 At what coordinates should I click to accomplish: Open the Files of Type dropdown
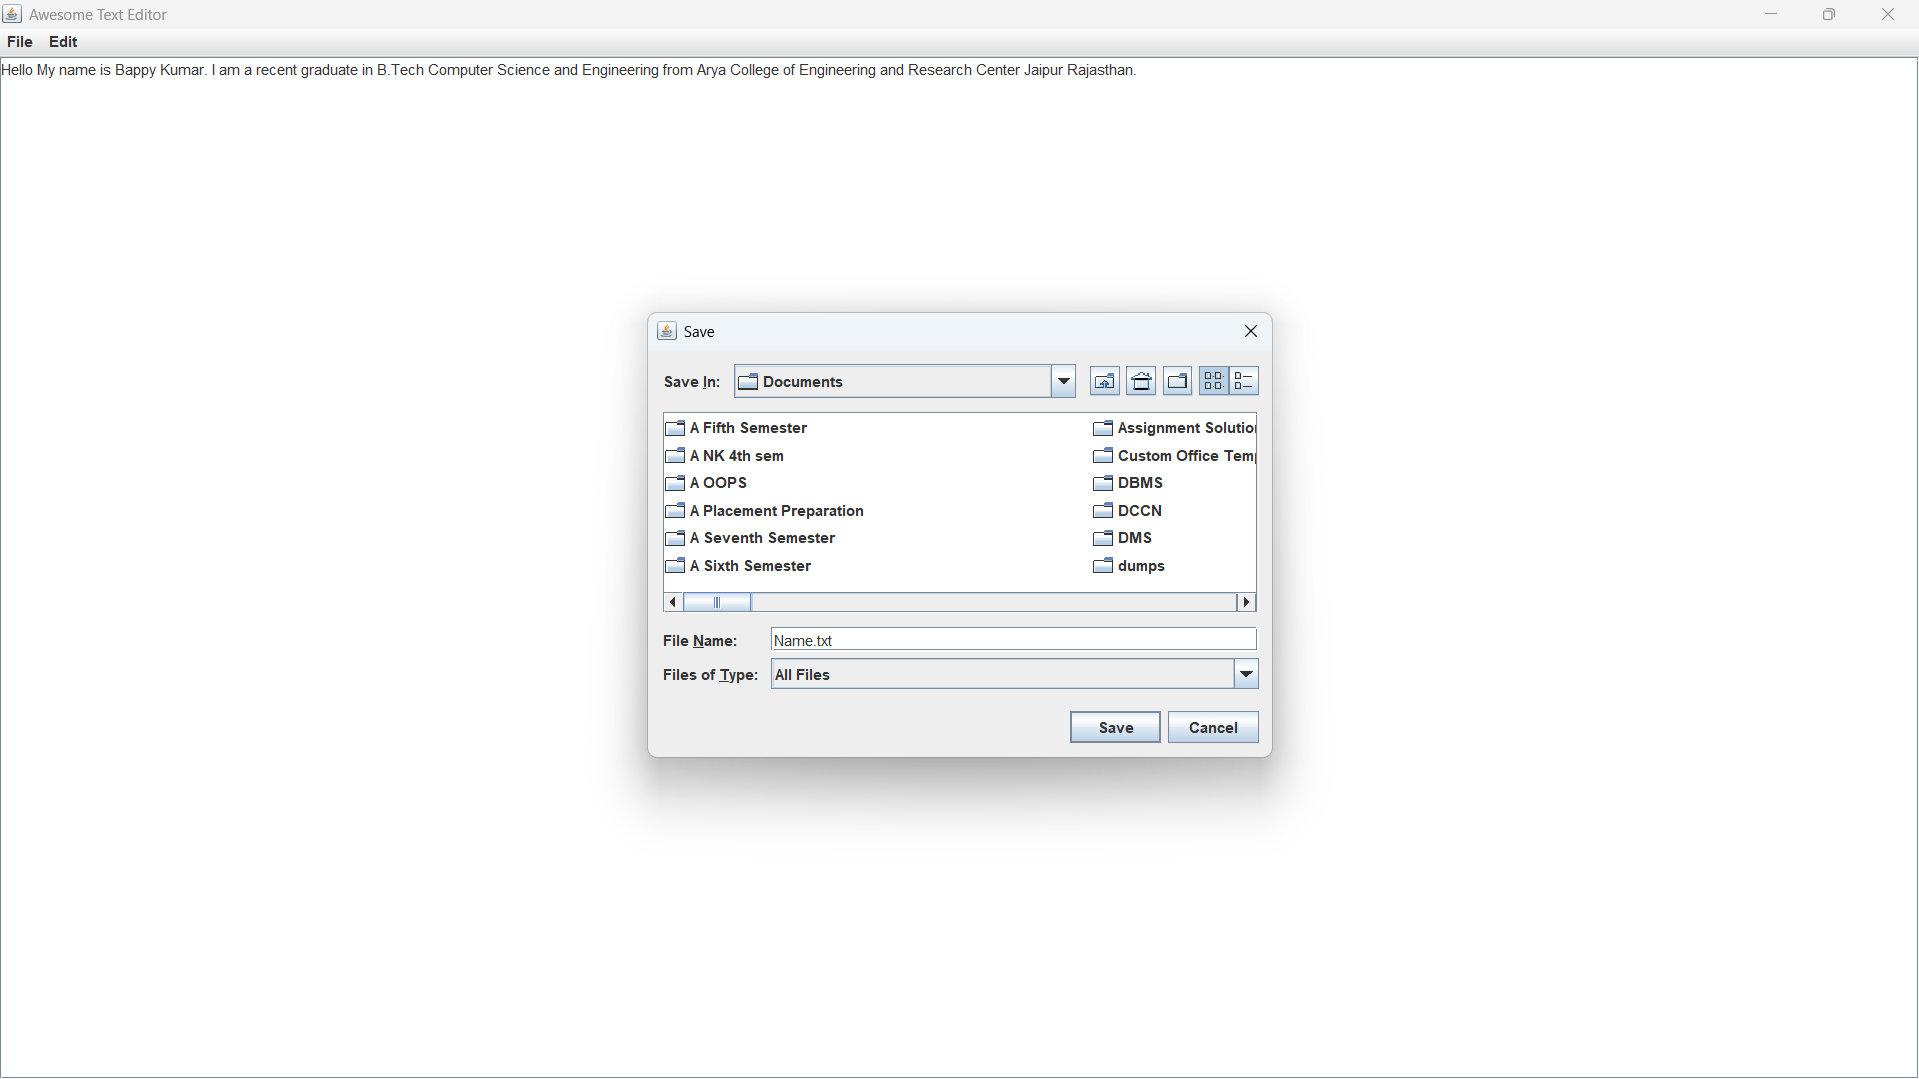point(1245,674)
